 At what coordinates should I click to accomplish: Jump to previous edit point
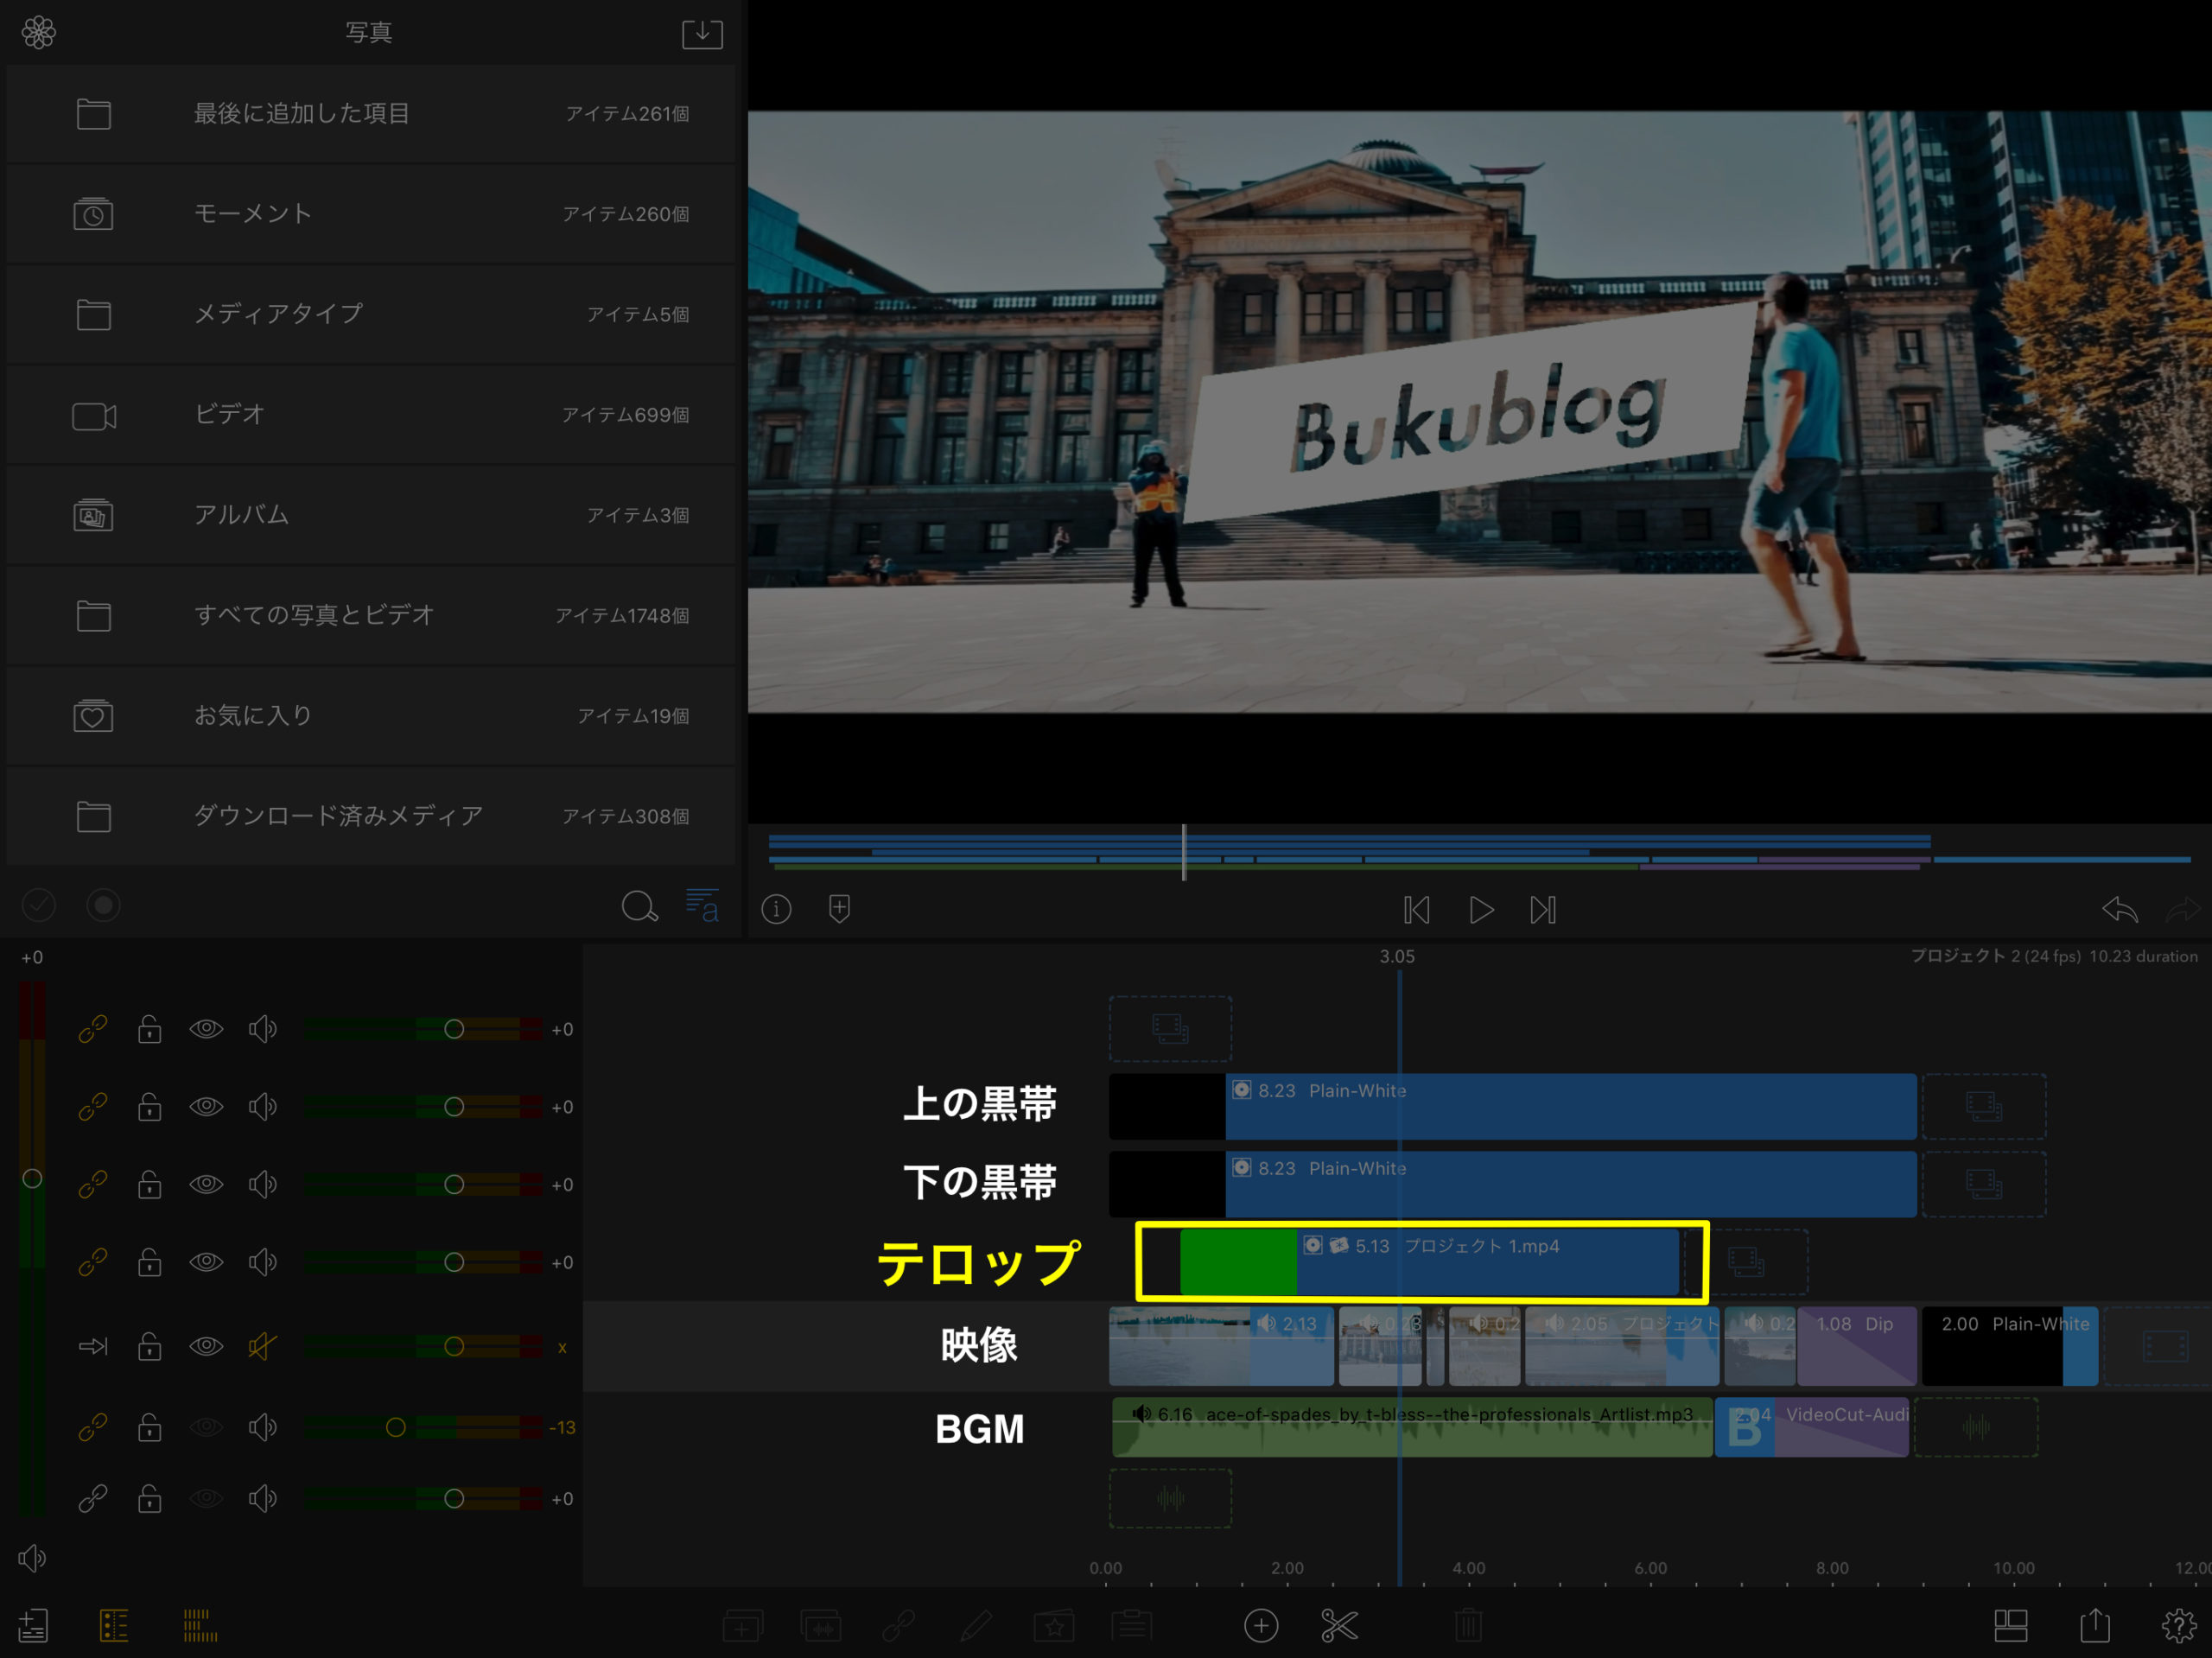(1416, 910)
